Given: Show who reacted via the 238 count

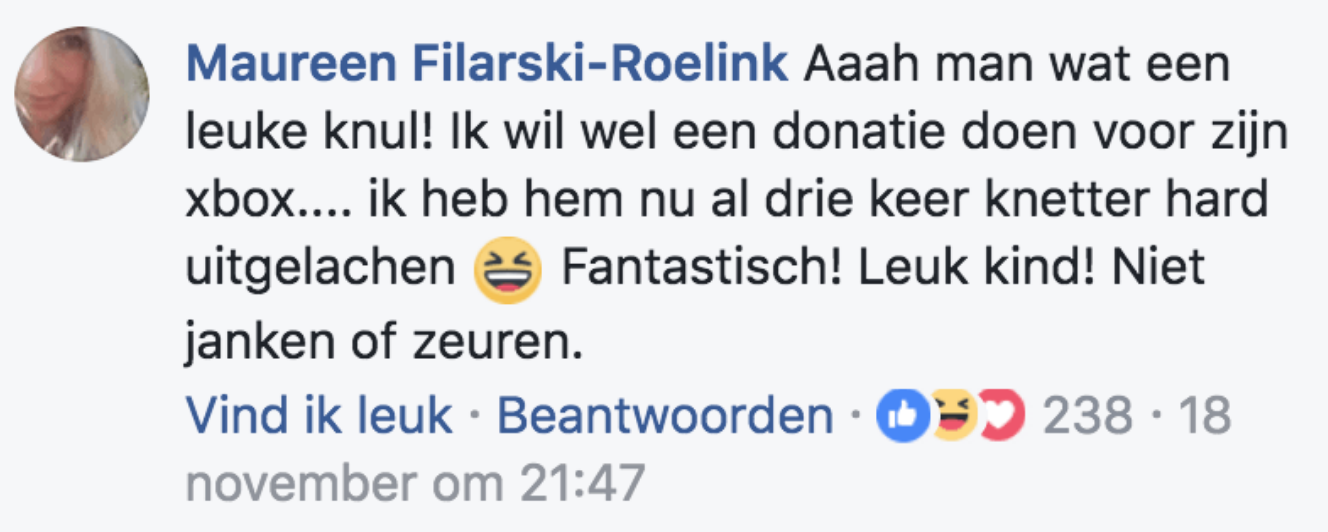Looking at the screenshot, I should pos(1088,415).
